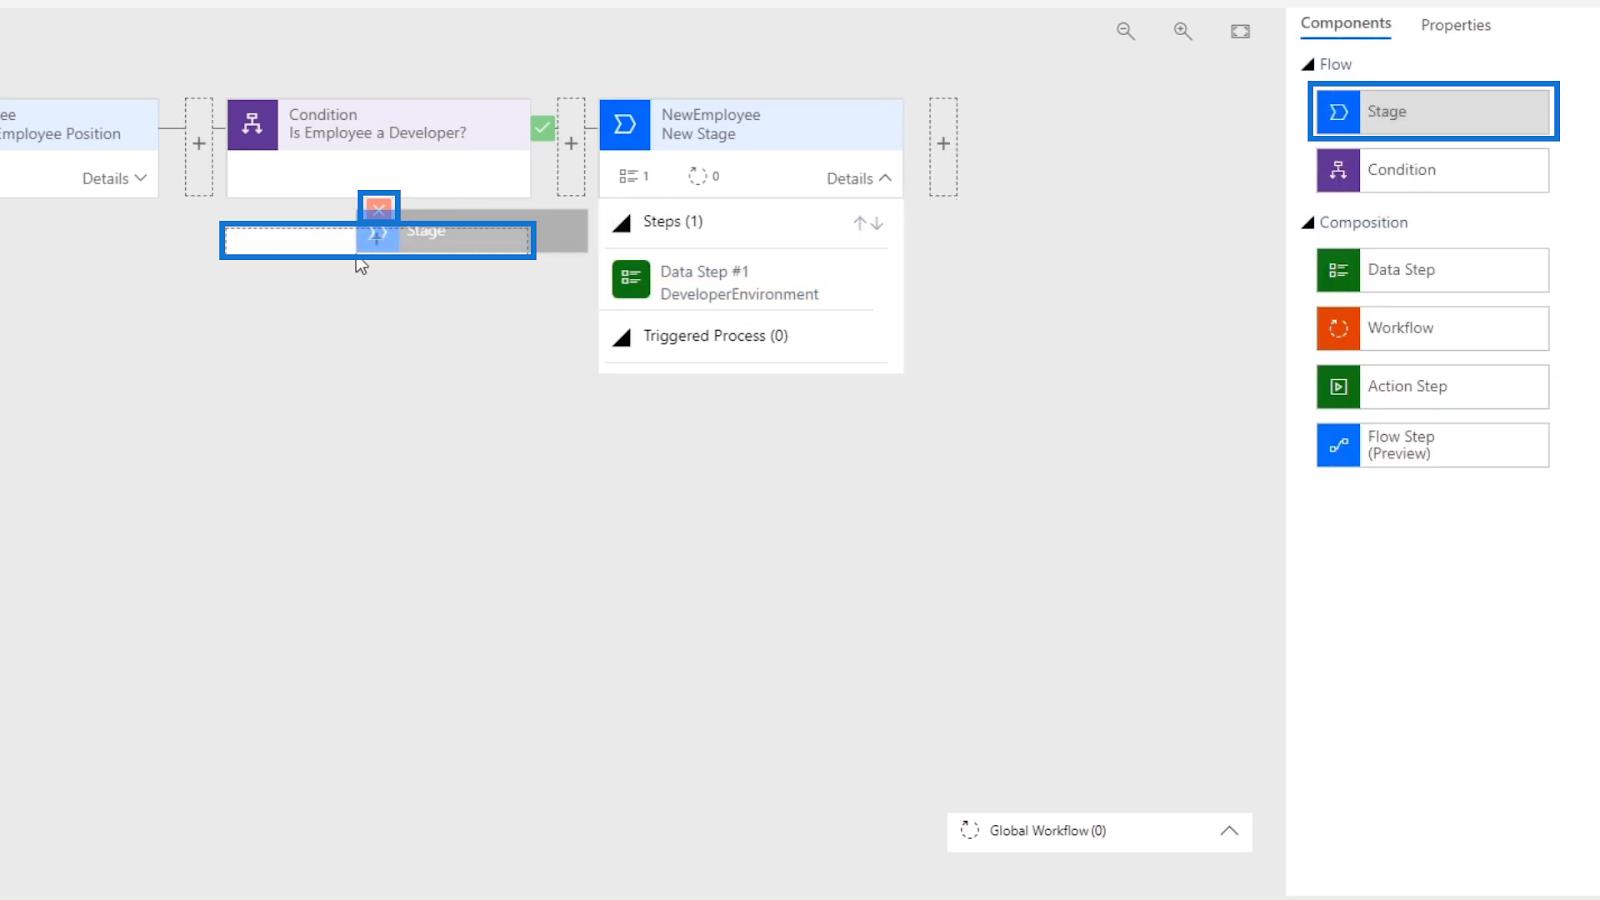
Task: Zoom out the canvas with the magnifier minus icon
Action: coord(1125,31)
